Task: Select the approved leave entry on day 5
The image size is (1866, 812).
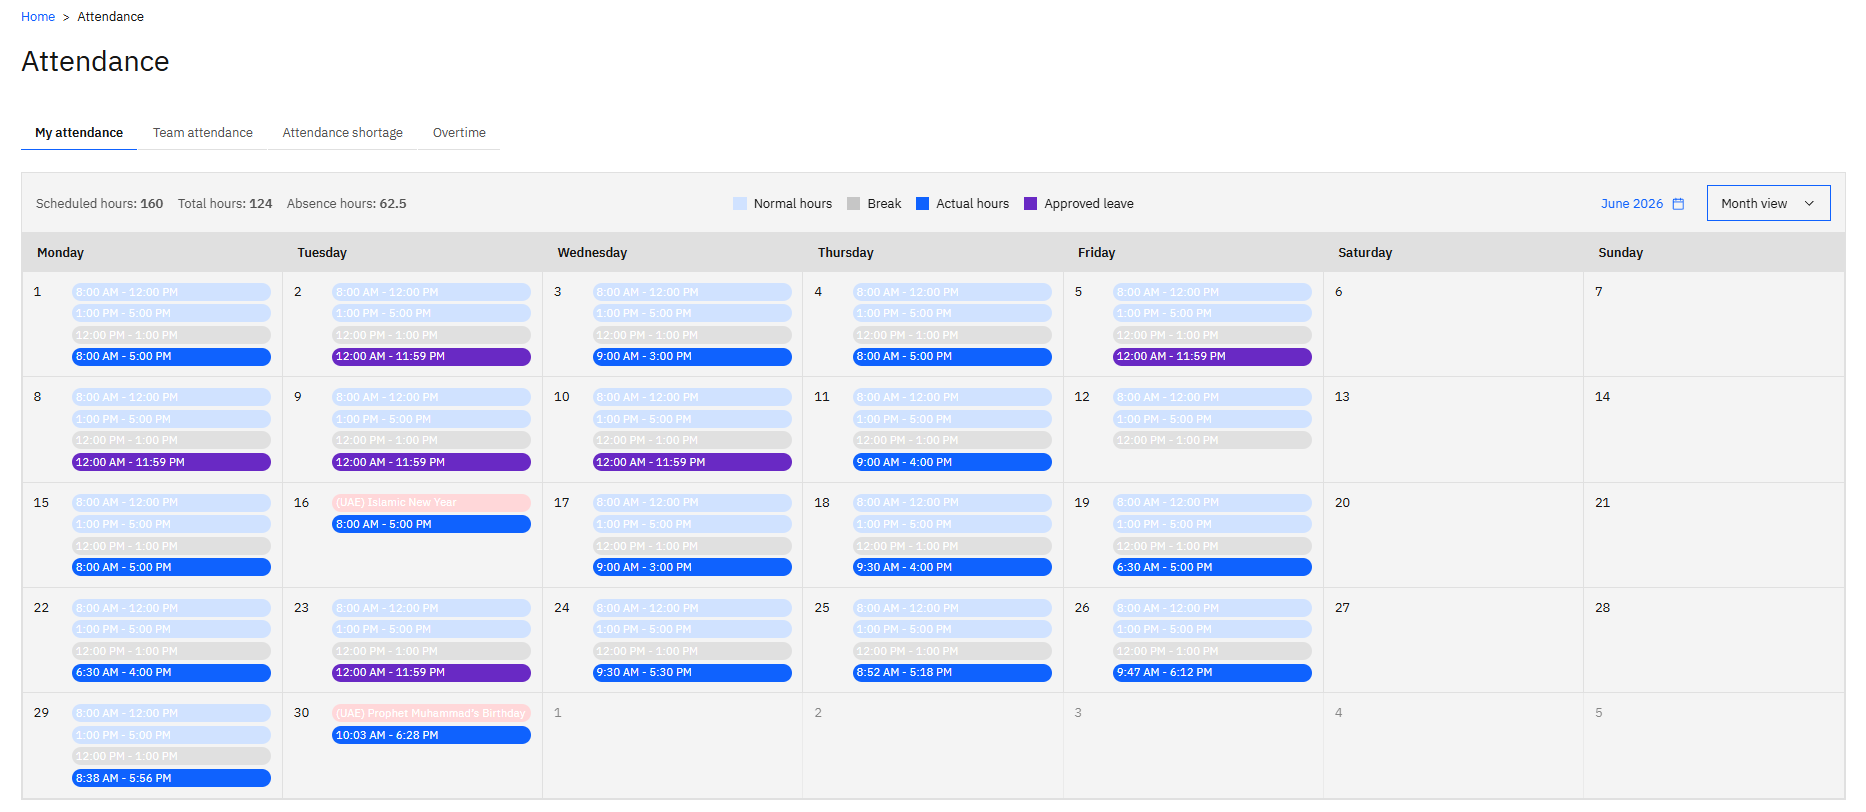Action: click(x=1212, y=357)
